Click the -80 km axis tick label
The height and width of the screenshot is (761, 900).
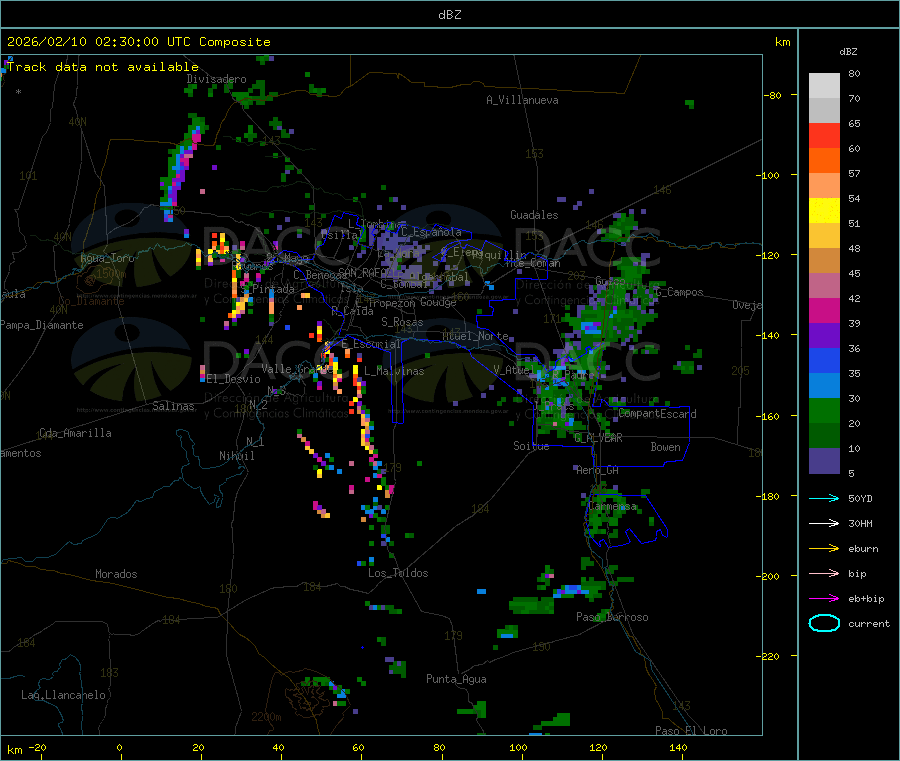coord(773,95)
